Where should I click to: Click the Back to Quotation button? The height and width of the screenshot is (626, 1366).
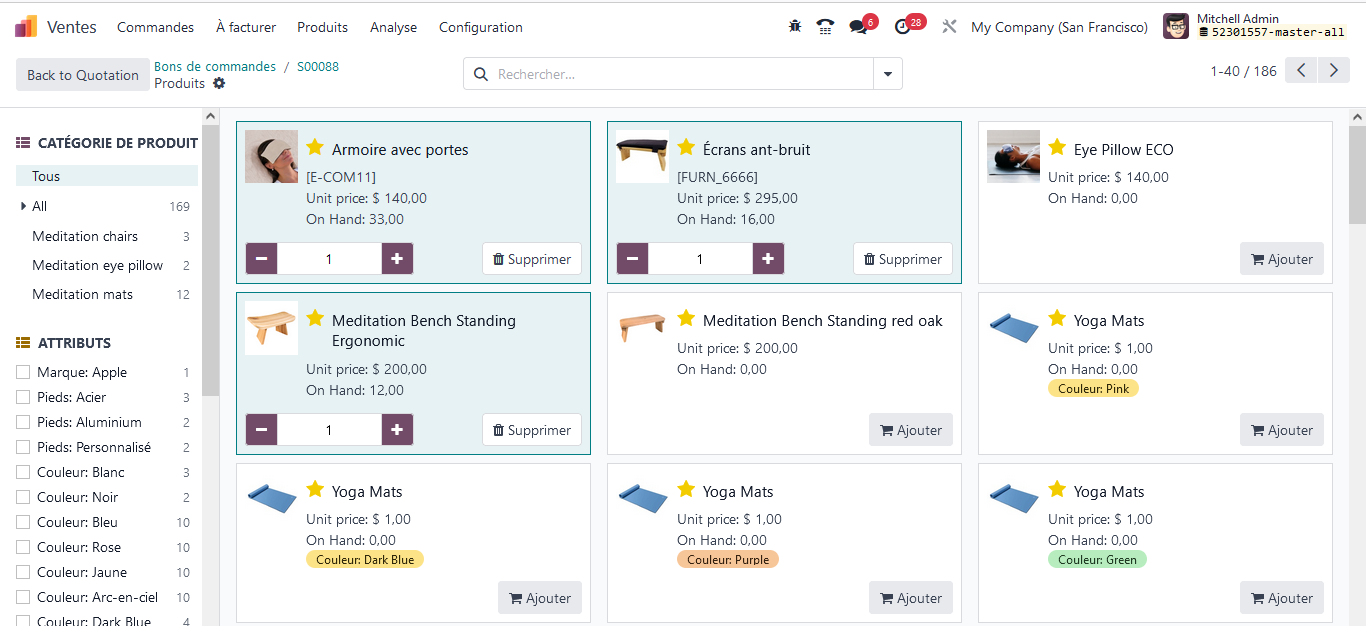(82, 74)
